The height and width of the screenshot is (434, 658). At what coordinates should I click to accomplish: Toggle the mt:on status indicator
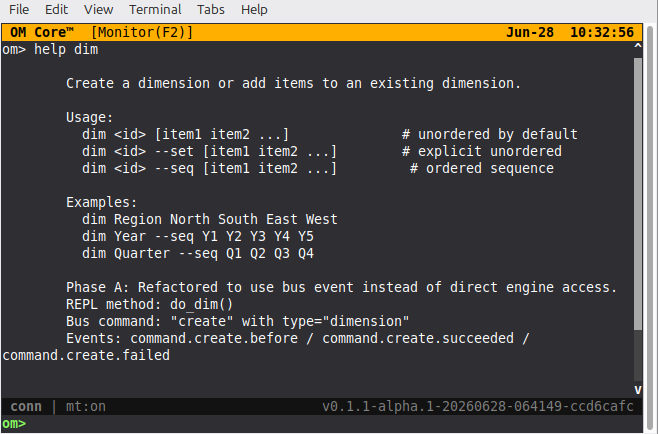86,406
